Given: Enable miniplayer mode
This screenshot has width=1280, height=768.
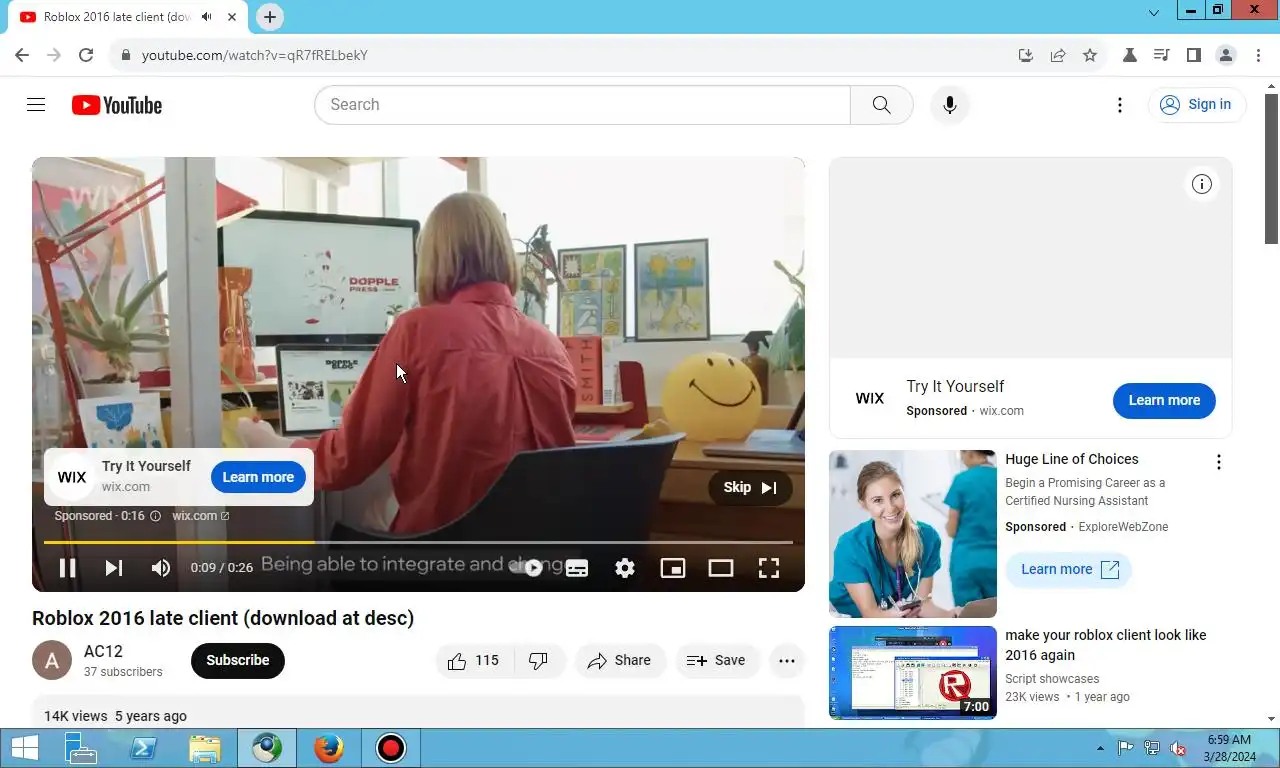Looking at the screenshot, I should (x=673, y=568).
